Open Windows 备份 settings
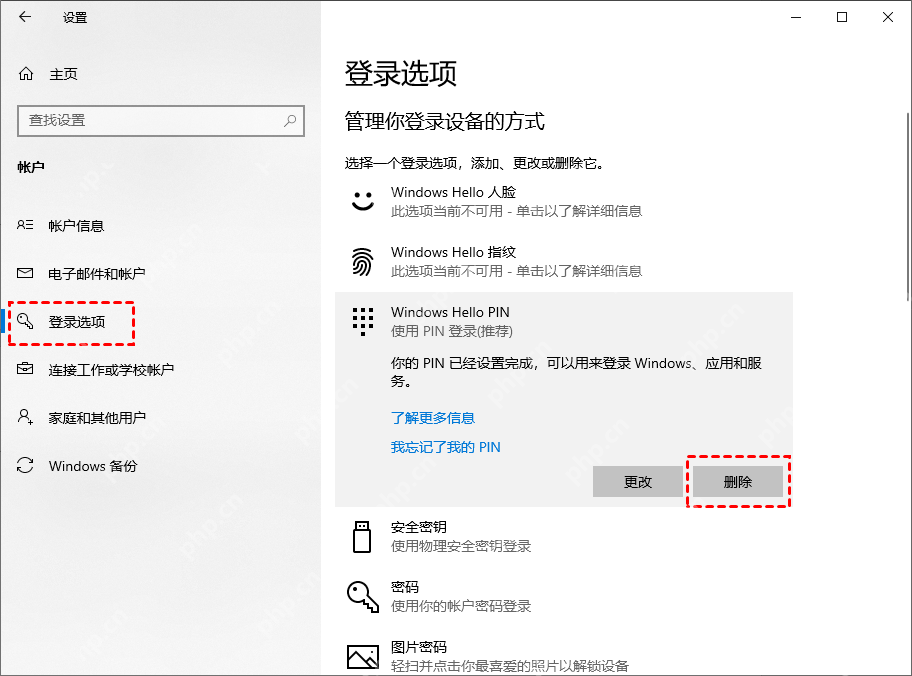This screenshot has height=676, width=912. click(x=93, y=466)
